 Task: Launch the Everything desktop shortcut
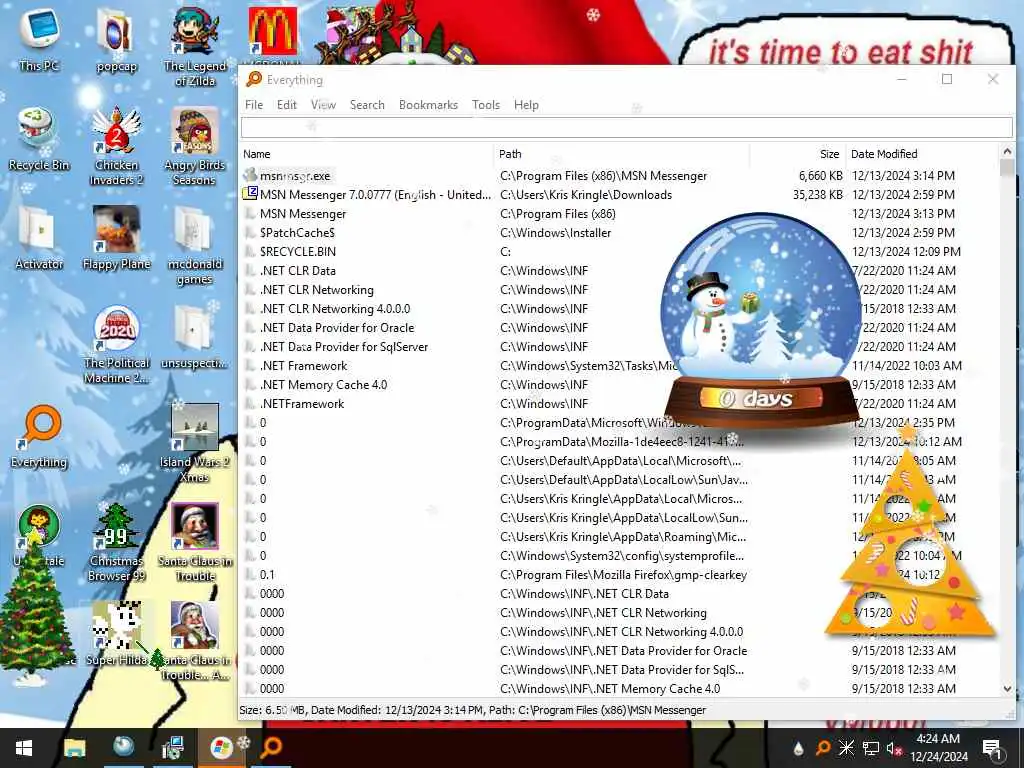[39, 436]
